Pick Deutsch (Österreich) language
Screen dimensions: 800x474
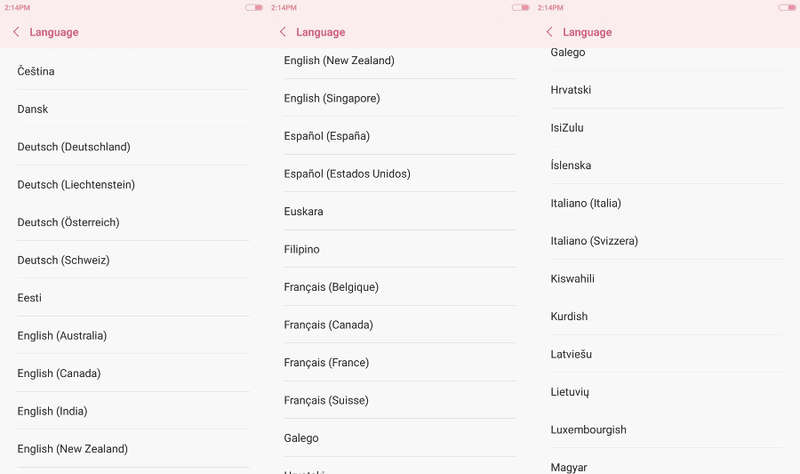[x=68, y=222]
